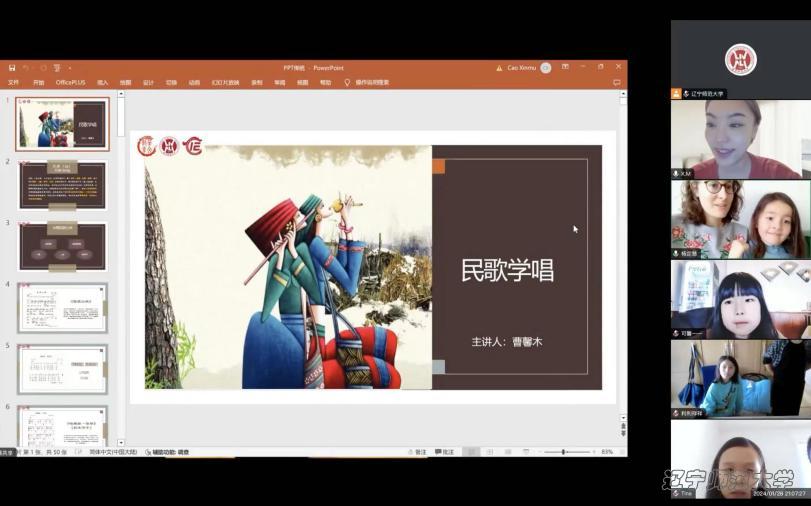
Task: Click the orange host badge beside 辽宁师范大学
Action: click(x=676, y=94)
